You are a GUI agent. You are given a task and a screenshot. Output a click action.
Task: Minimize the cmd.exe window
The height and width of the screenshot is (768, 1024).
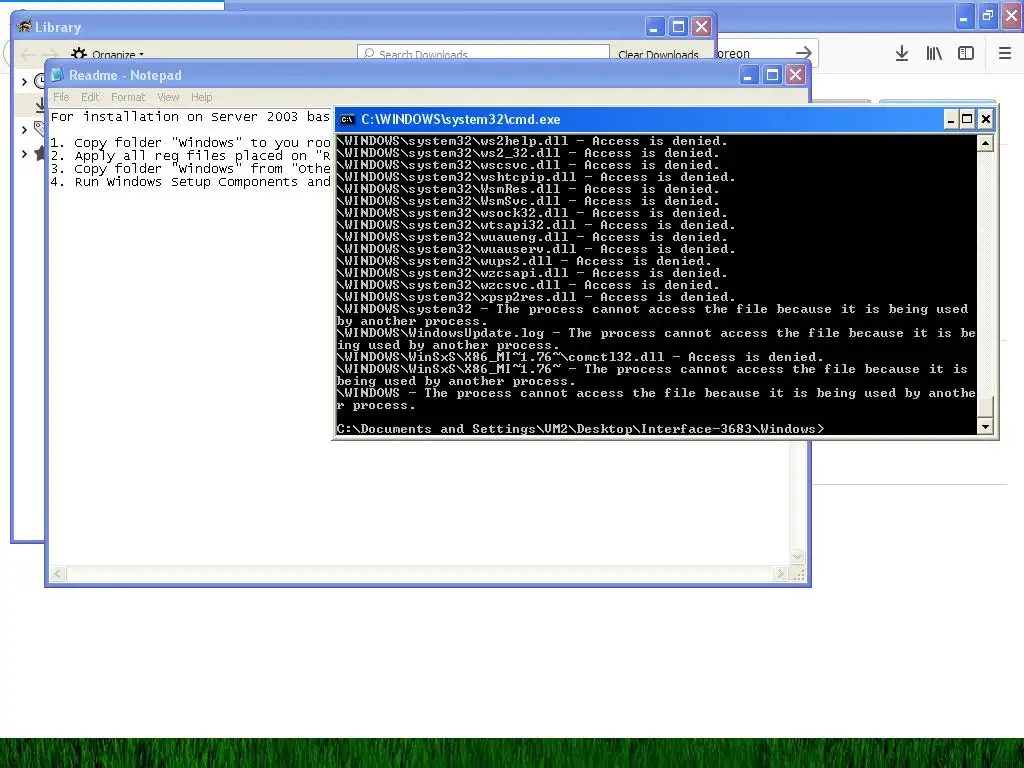pos(951,119)
